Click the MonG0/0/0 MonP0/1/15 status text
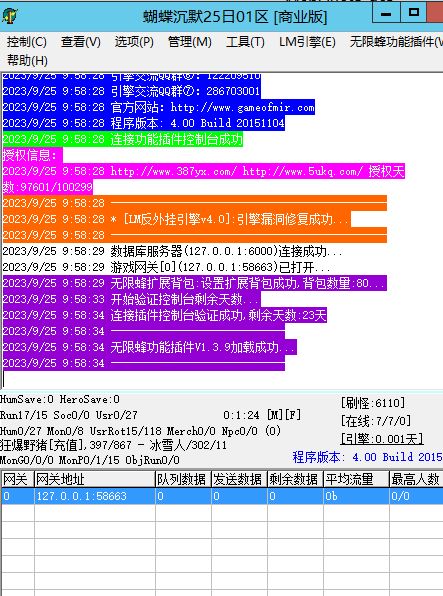The width and height of the screenshot is (443, 596). tap(90, 460)
